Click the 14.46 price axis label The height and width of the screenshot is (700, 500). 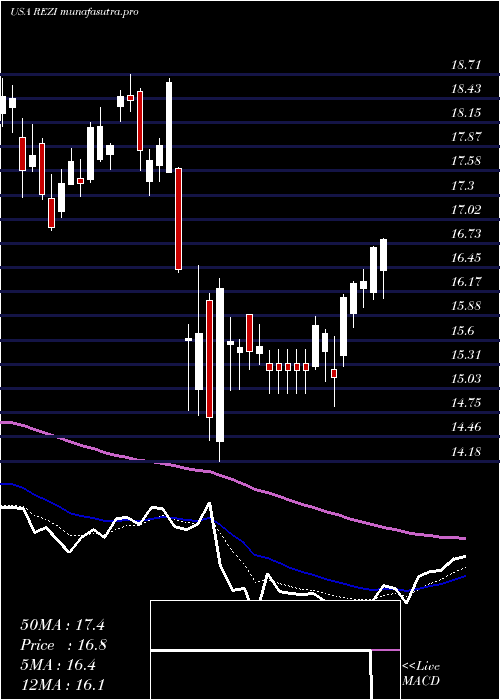[466, 427]
